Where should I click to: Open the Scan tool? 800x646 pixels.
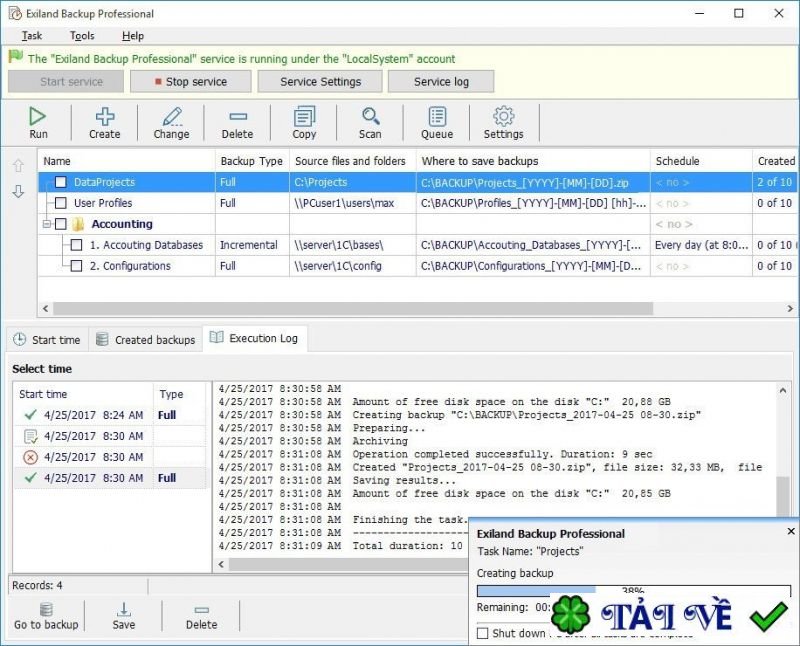click(x=370, y=122)
